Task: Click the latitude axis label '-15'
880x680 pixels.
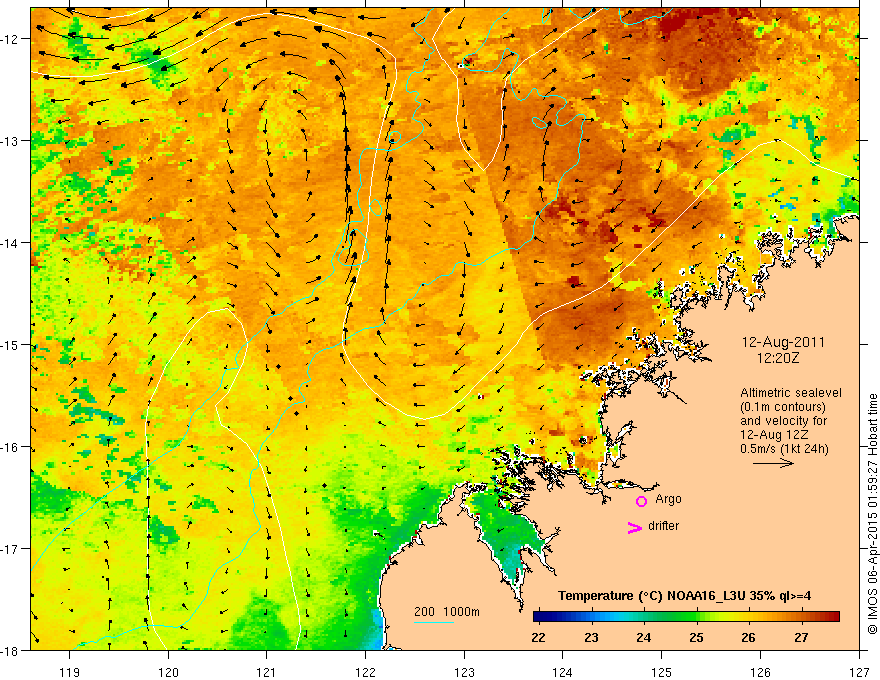Action: click(10, 344)
